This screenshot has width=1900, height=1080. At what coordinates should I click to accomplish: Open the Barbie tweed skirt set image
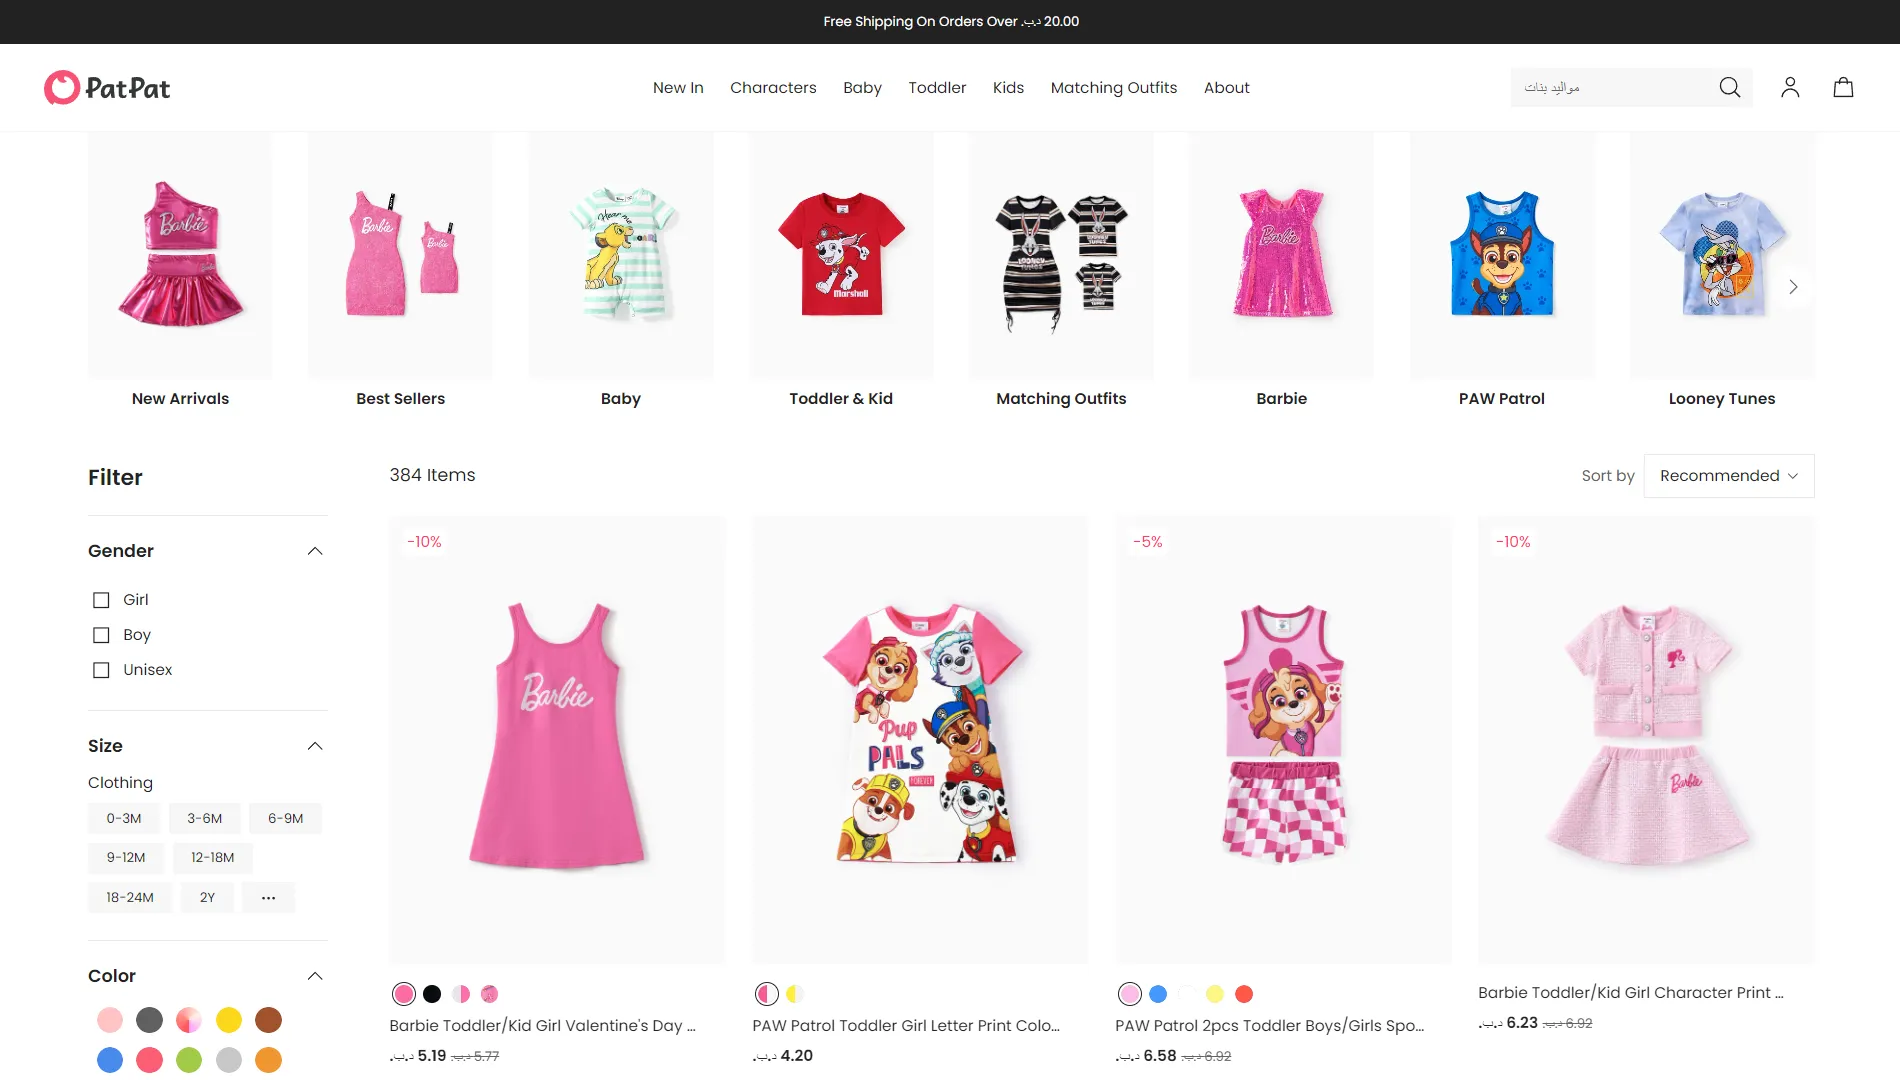tap(1646, 740)
